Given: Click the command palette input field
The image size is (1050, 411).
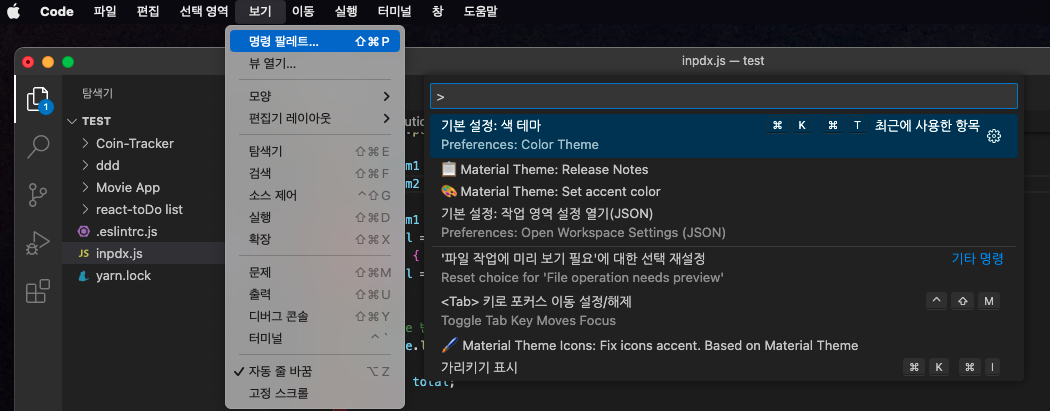Looking at the screenshot, I should (x=724, y=96).
